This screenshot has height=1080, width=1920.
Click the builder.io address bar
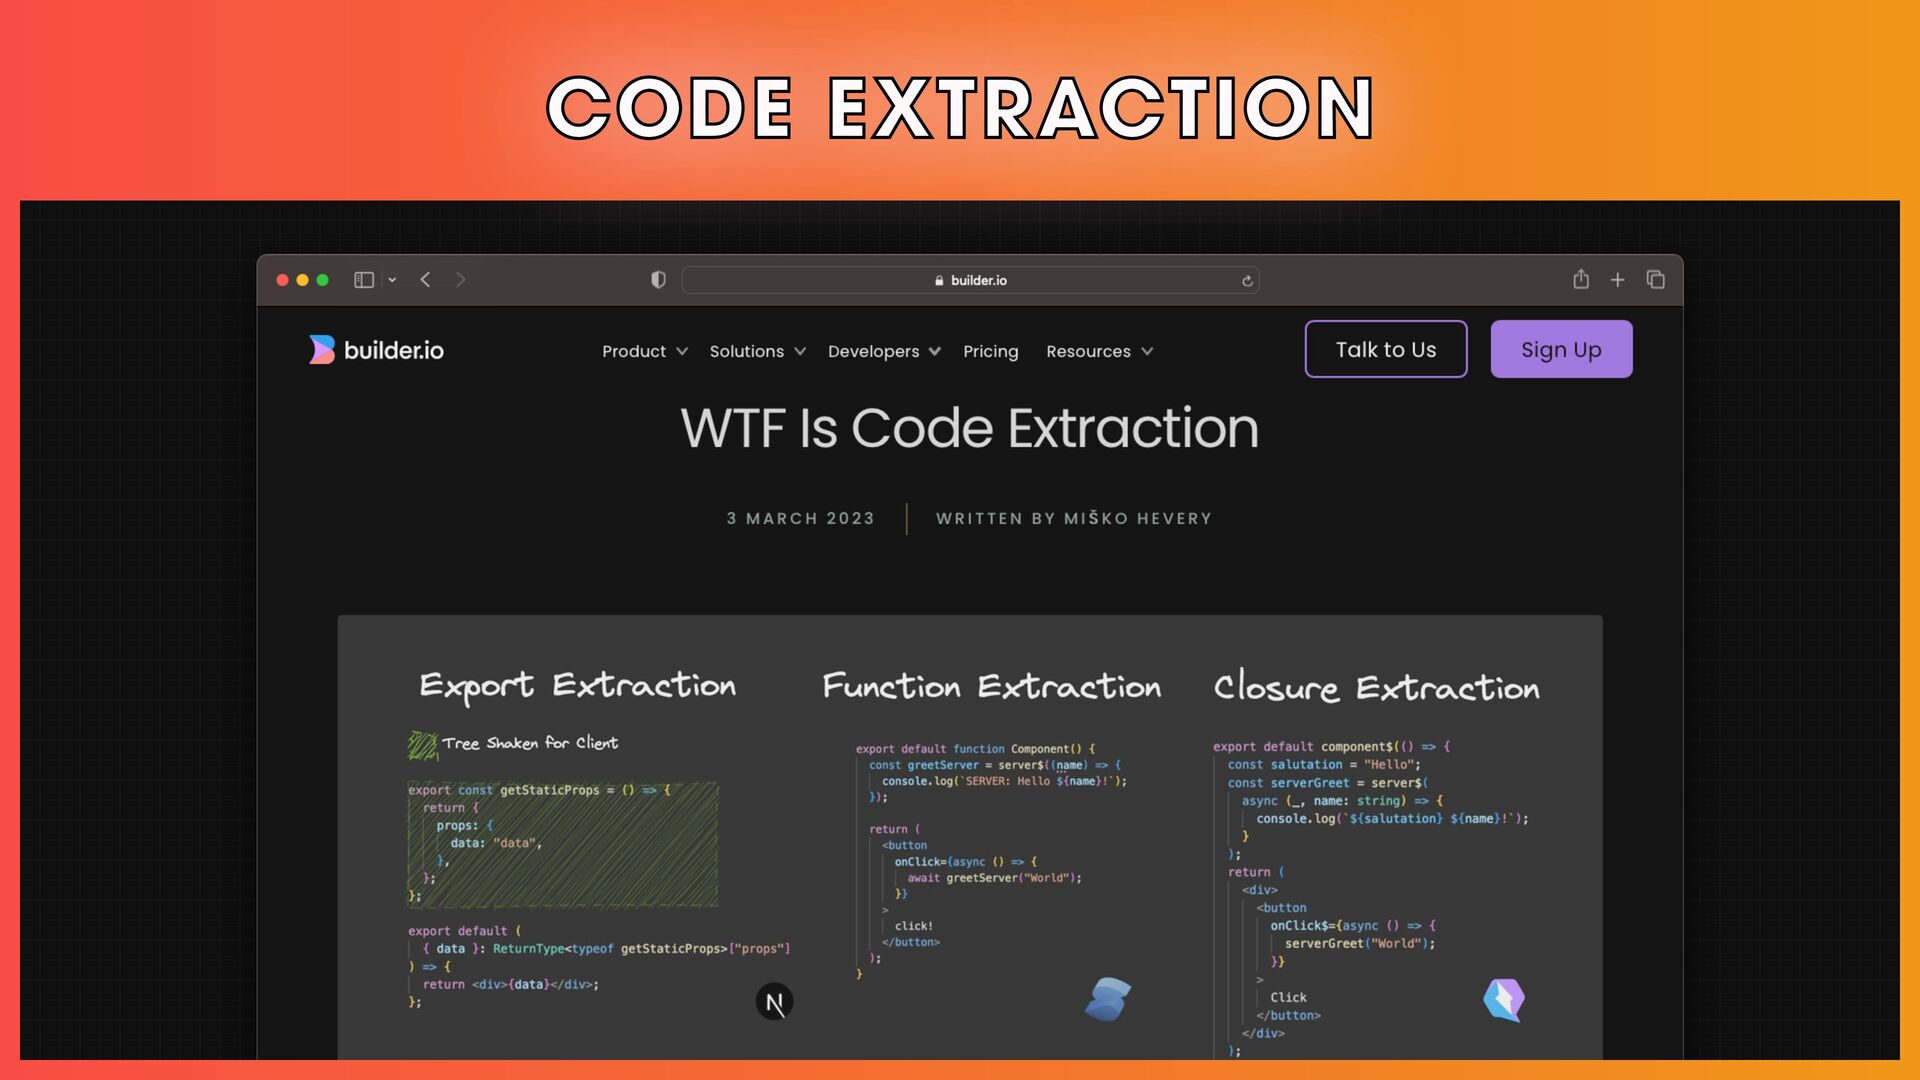pos(968,281)
